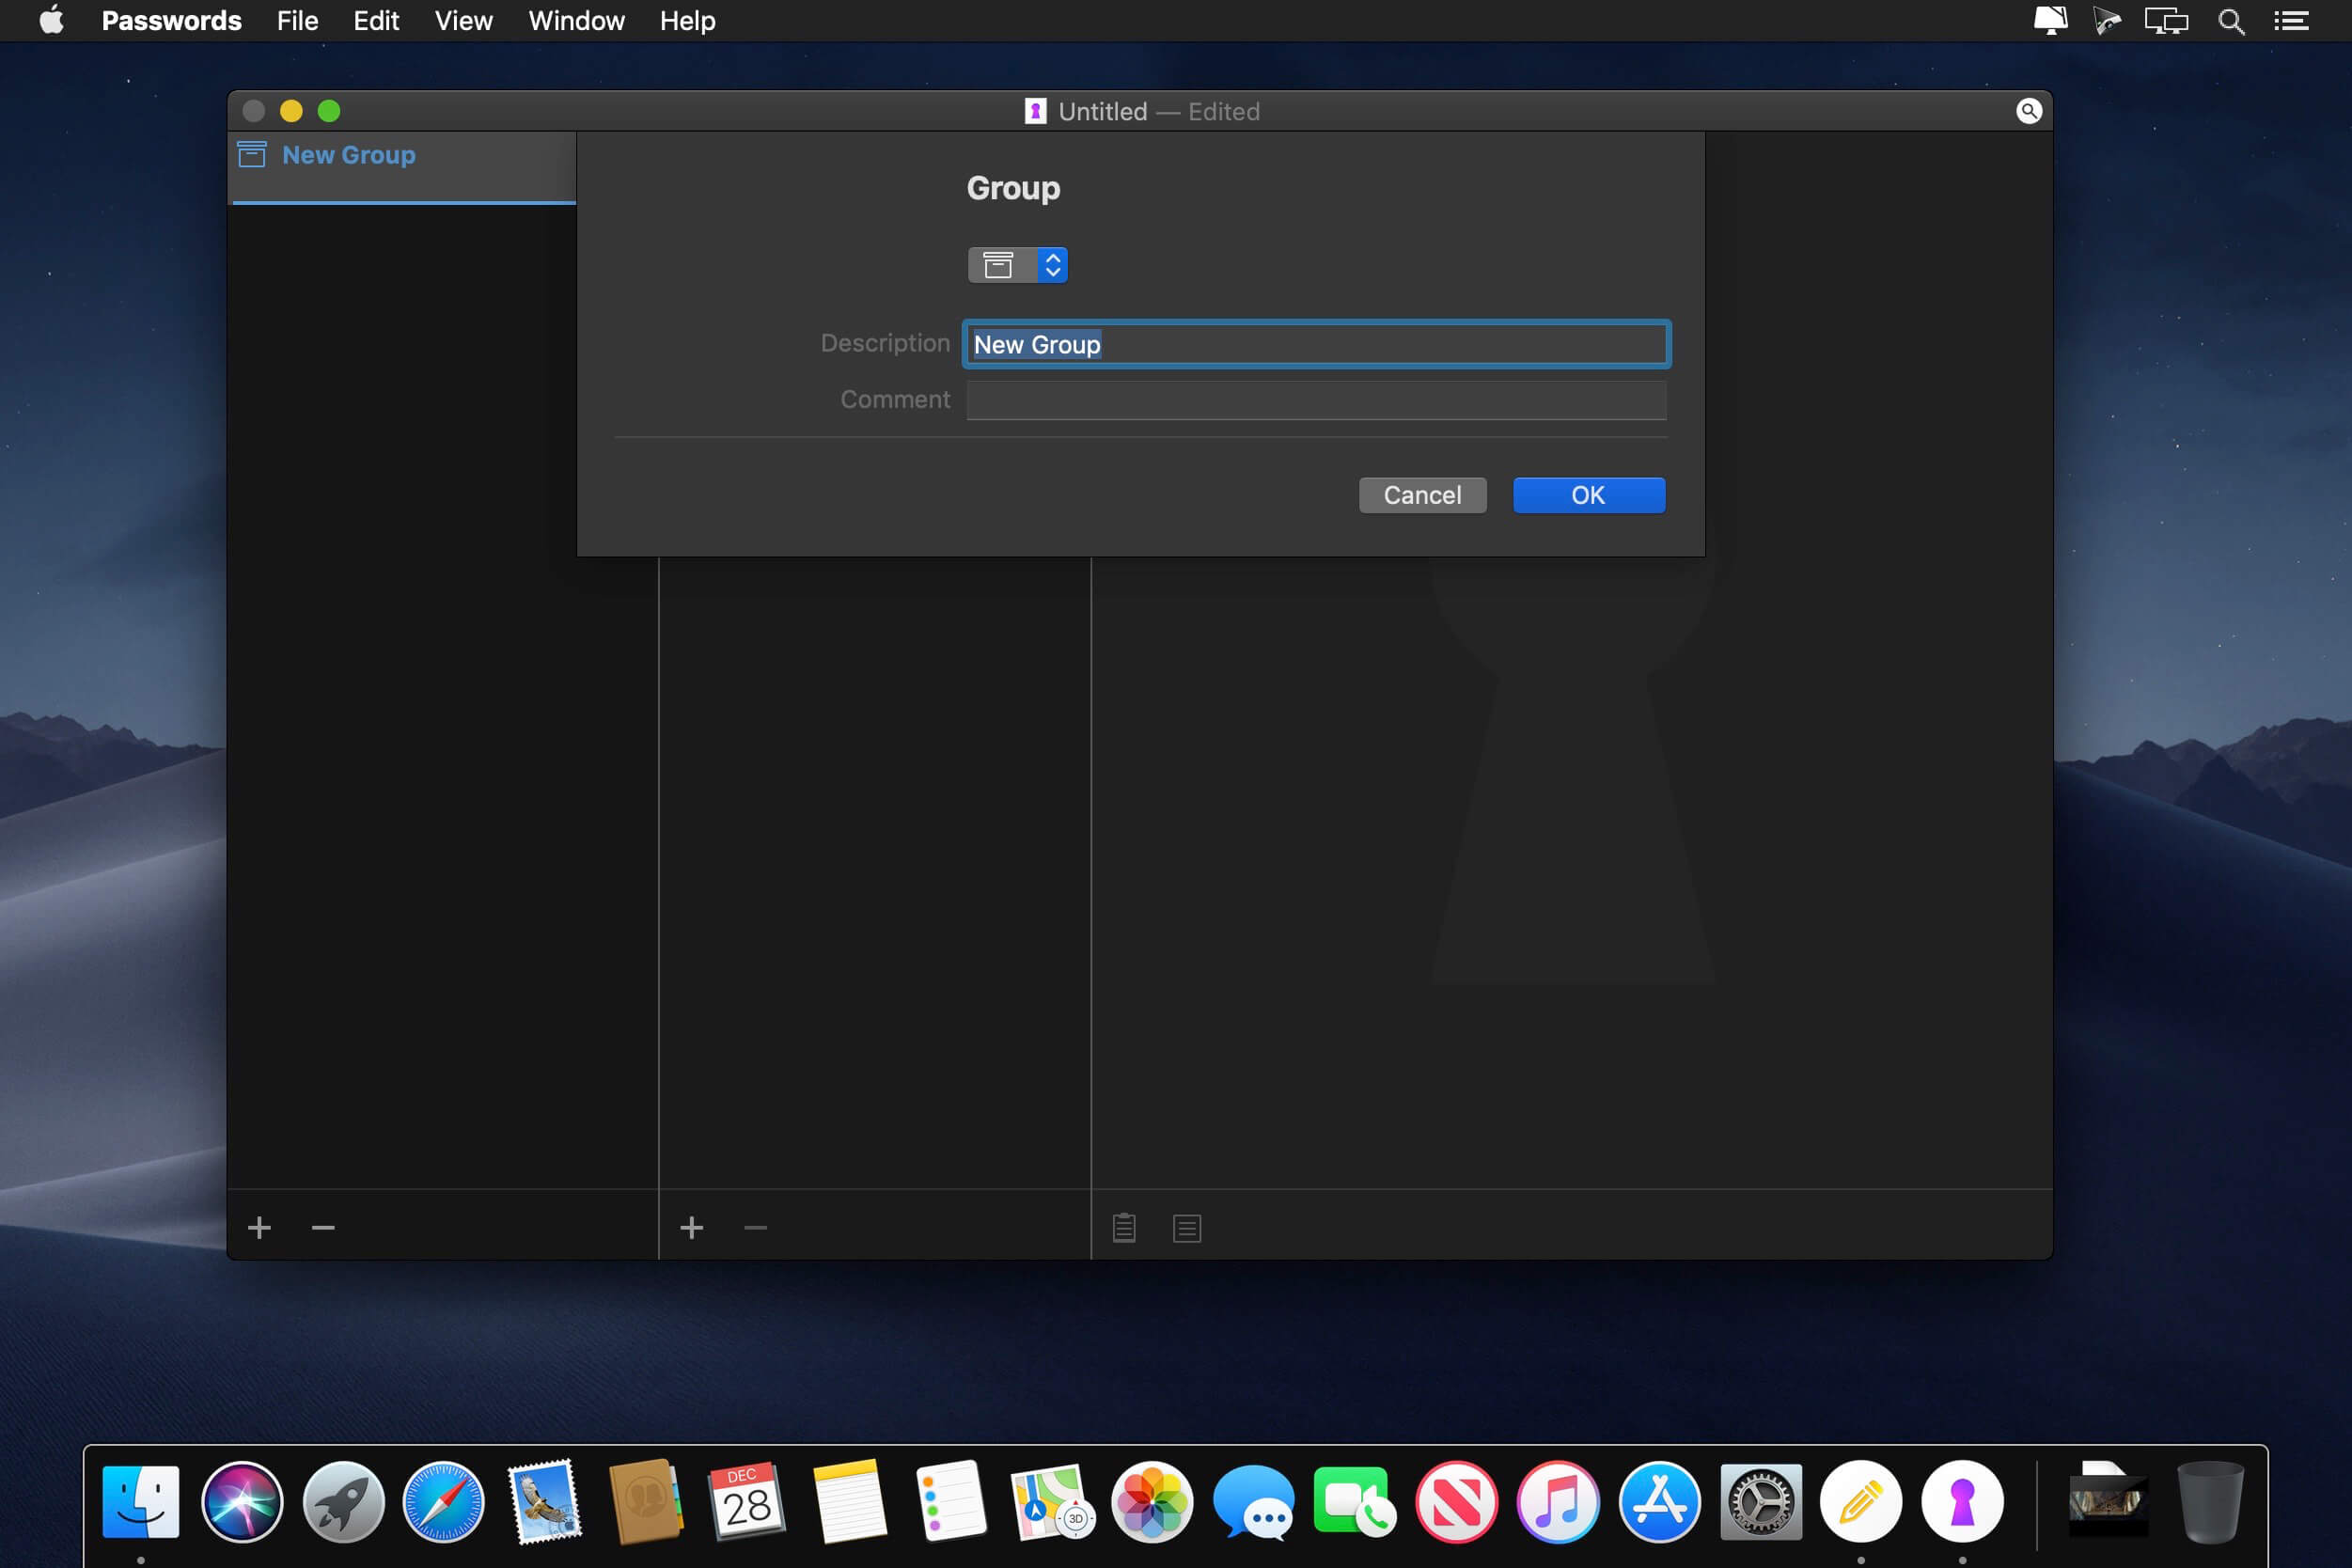Click the up arrow in group stepper
Image resolution: width=2352 pixels, height=1568 pixels.
coord(1054,256)
